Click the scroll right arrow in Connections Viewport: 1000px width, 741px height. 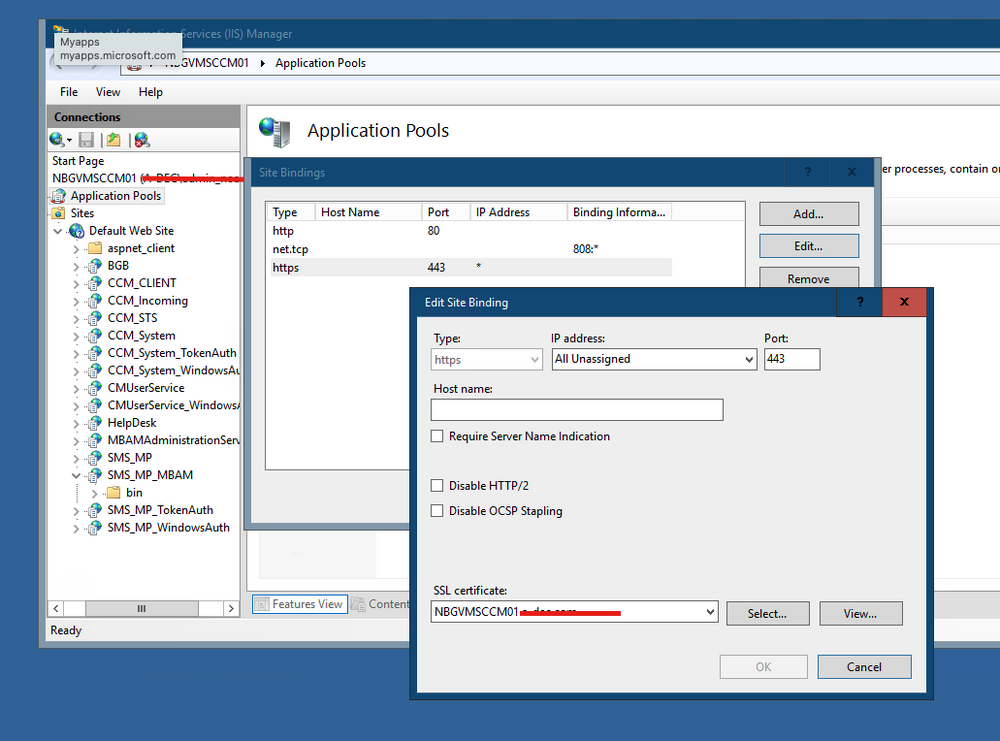(x=231, y=608)
